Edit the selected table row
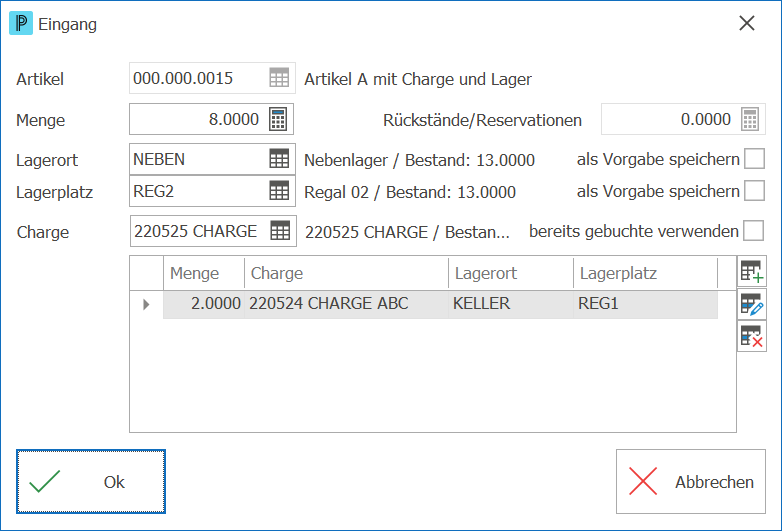Screen dimensions: 782x531 [x=752, y=304]
